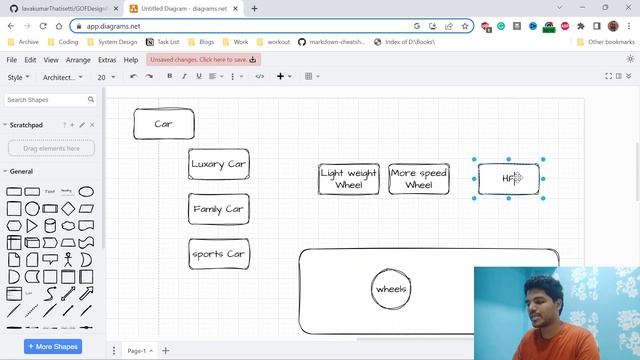640x360 pixels.
Task: Open the Architect font family dropdown
Action: [62, 77]
